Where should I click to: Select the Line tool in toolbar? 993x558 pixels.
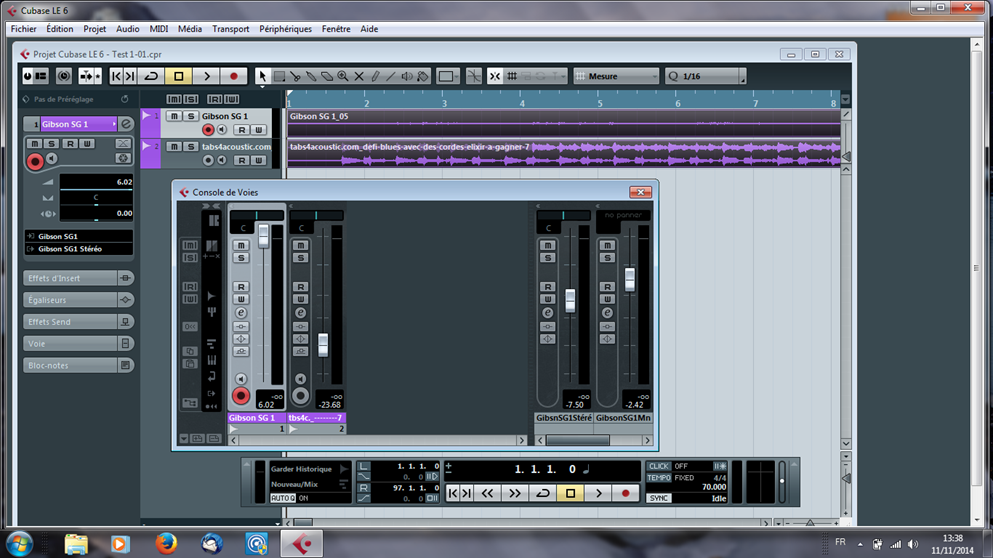pos(391,76)
